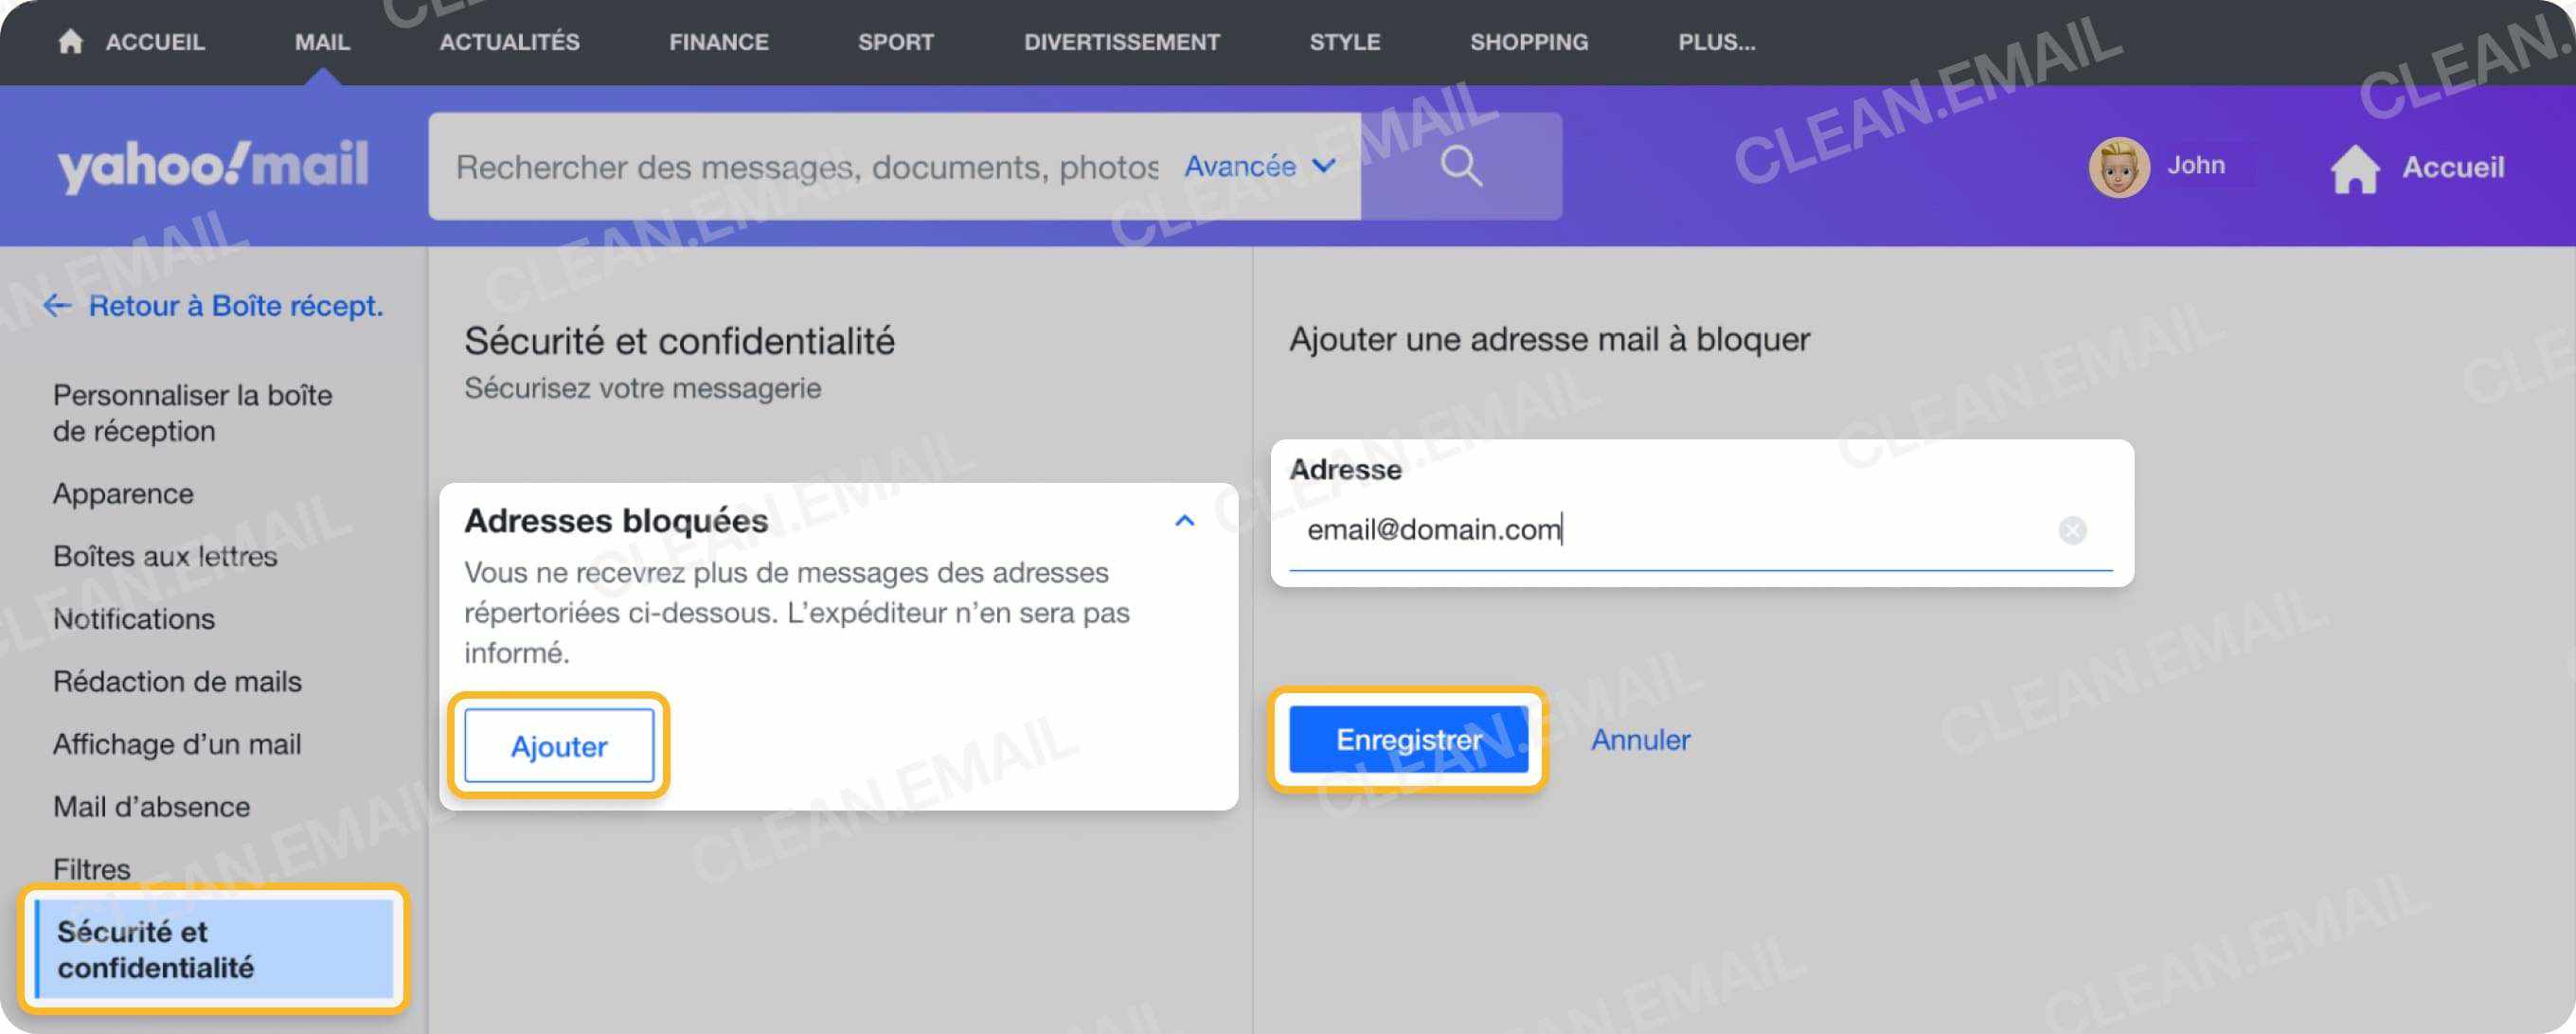Click 'Sécurisez votre messagerie' subtitle
This screenshot has width=2576, height=1034.
[642, 388]
